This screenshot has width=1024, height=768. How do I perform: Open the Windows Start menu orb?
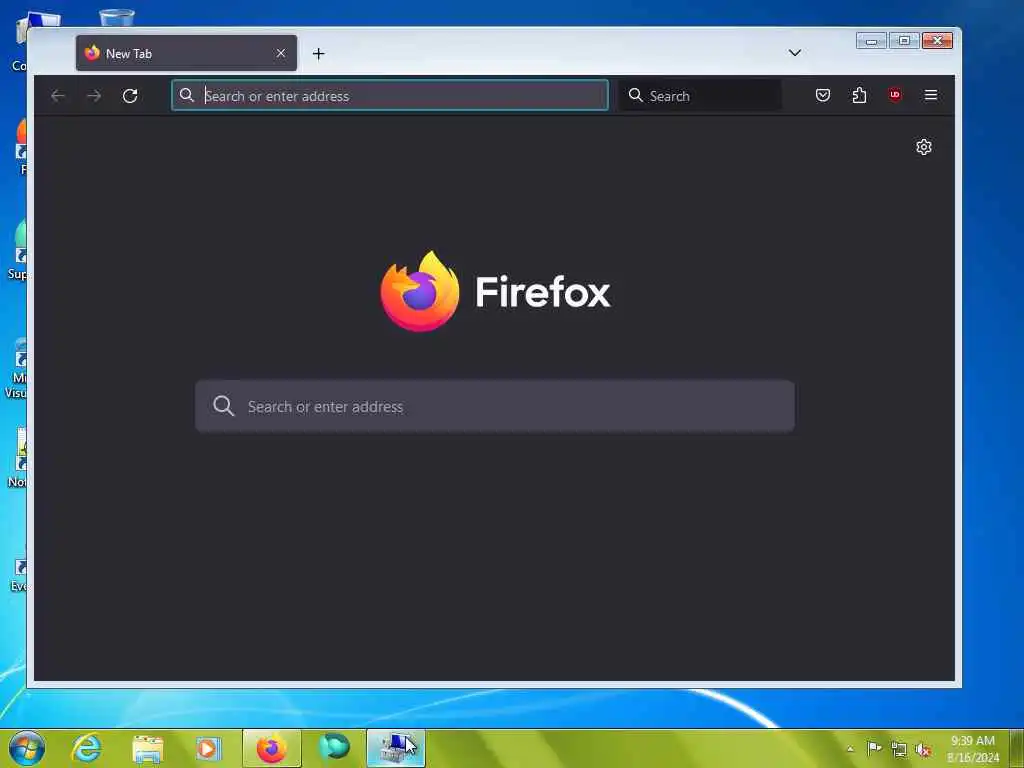27,748
